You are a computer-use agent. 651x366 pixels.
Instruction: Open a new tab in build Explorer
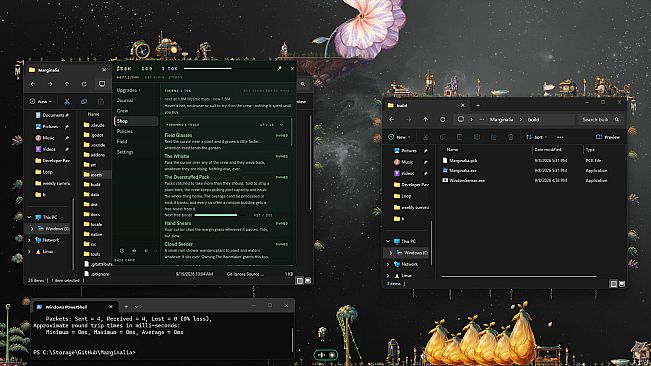[x=478, y=105]
